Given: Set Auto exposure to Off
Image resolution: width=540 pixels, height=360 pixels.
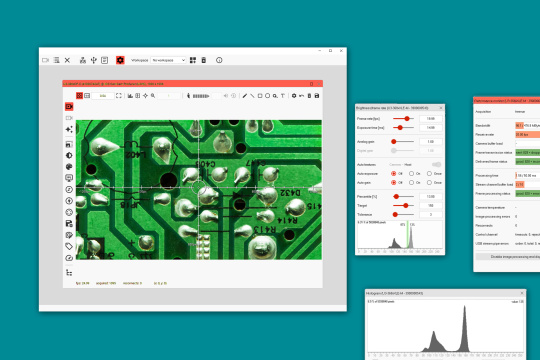Looking at the screenshot, I should (394, 174).
